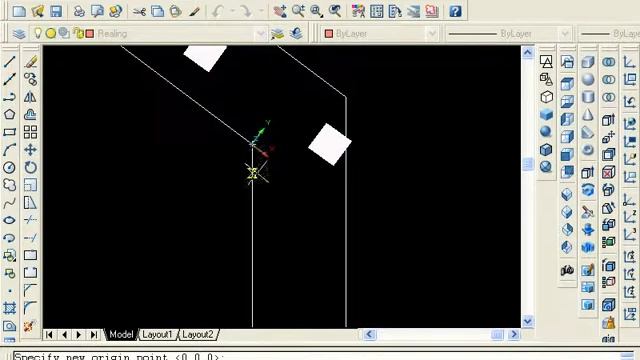Viewport: 640px width, 360px height.
Task: Select the Rectangle draw tool
Action: pos(9,132)
